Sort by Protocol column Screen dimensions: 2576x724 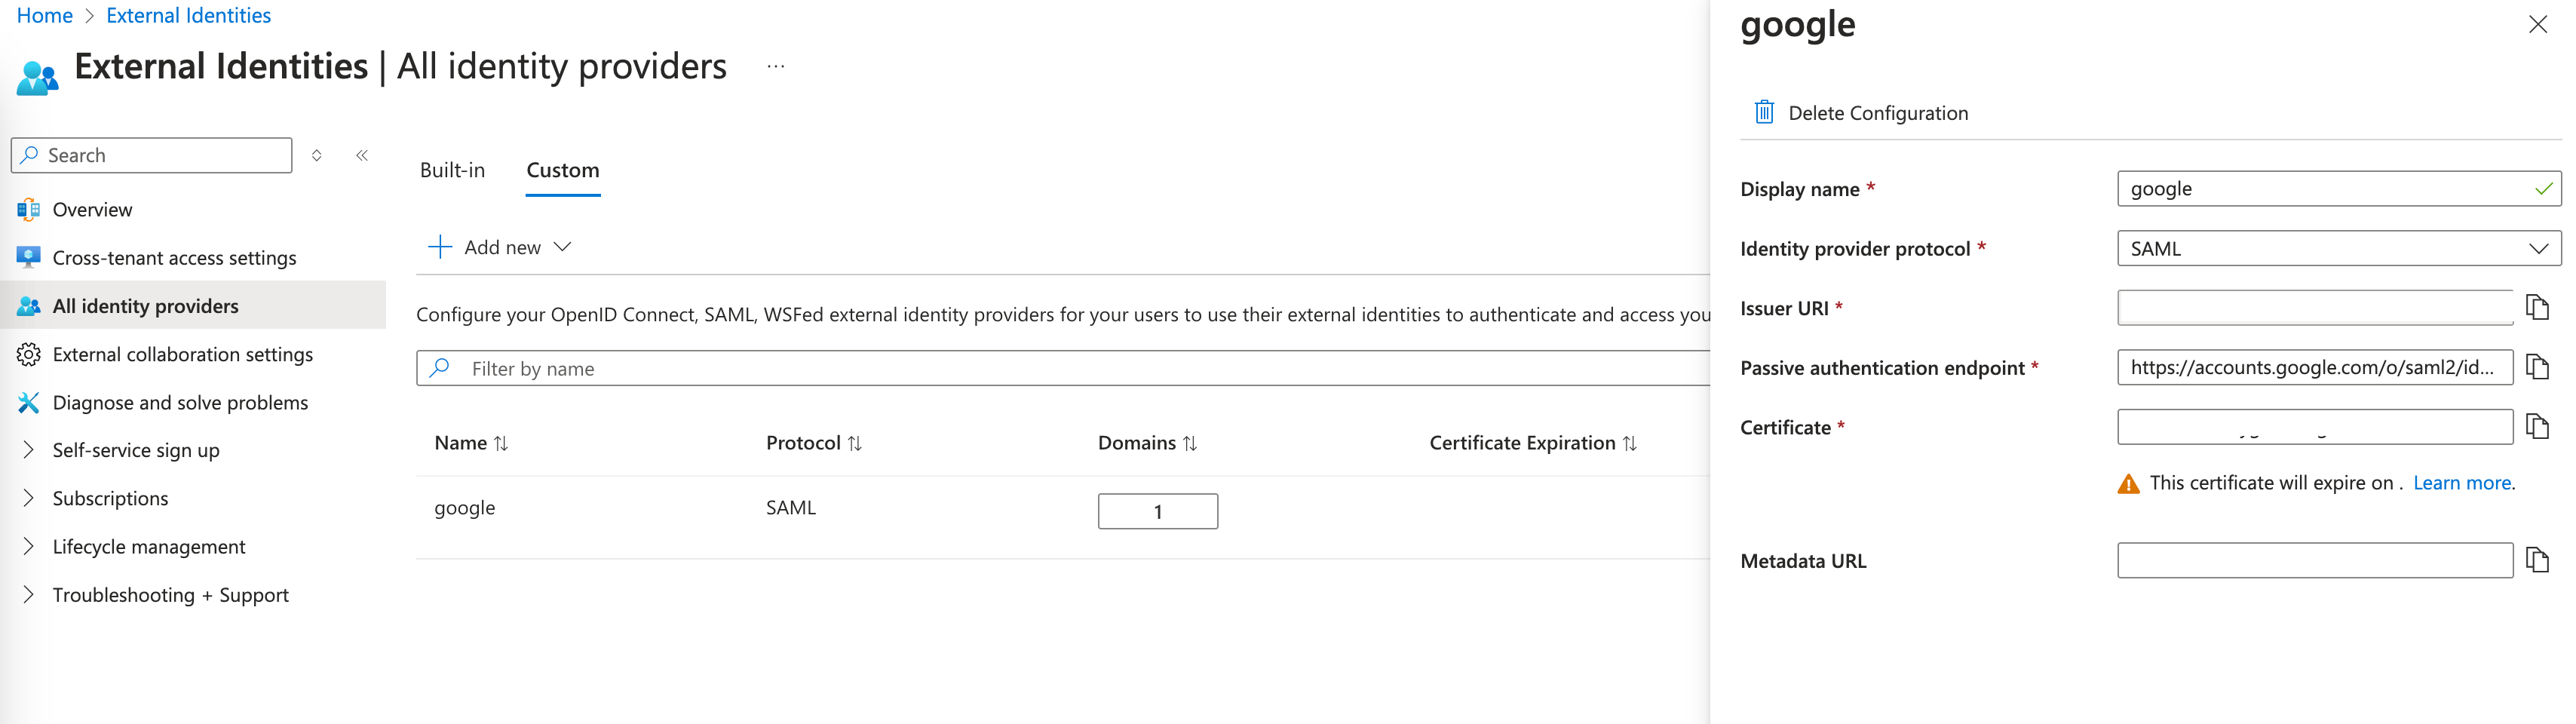[855, 443]
